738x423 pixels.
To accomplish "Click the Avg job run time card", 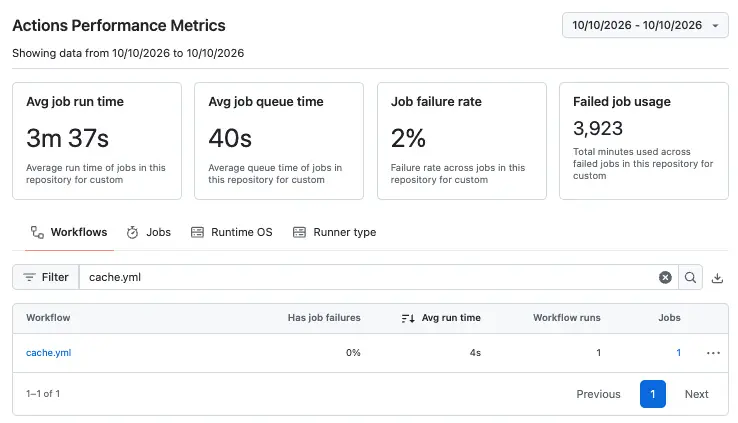I will 97,141.
